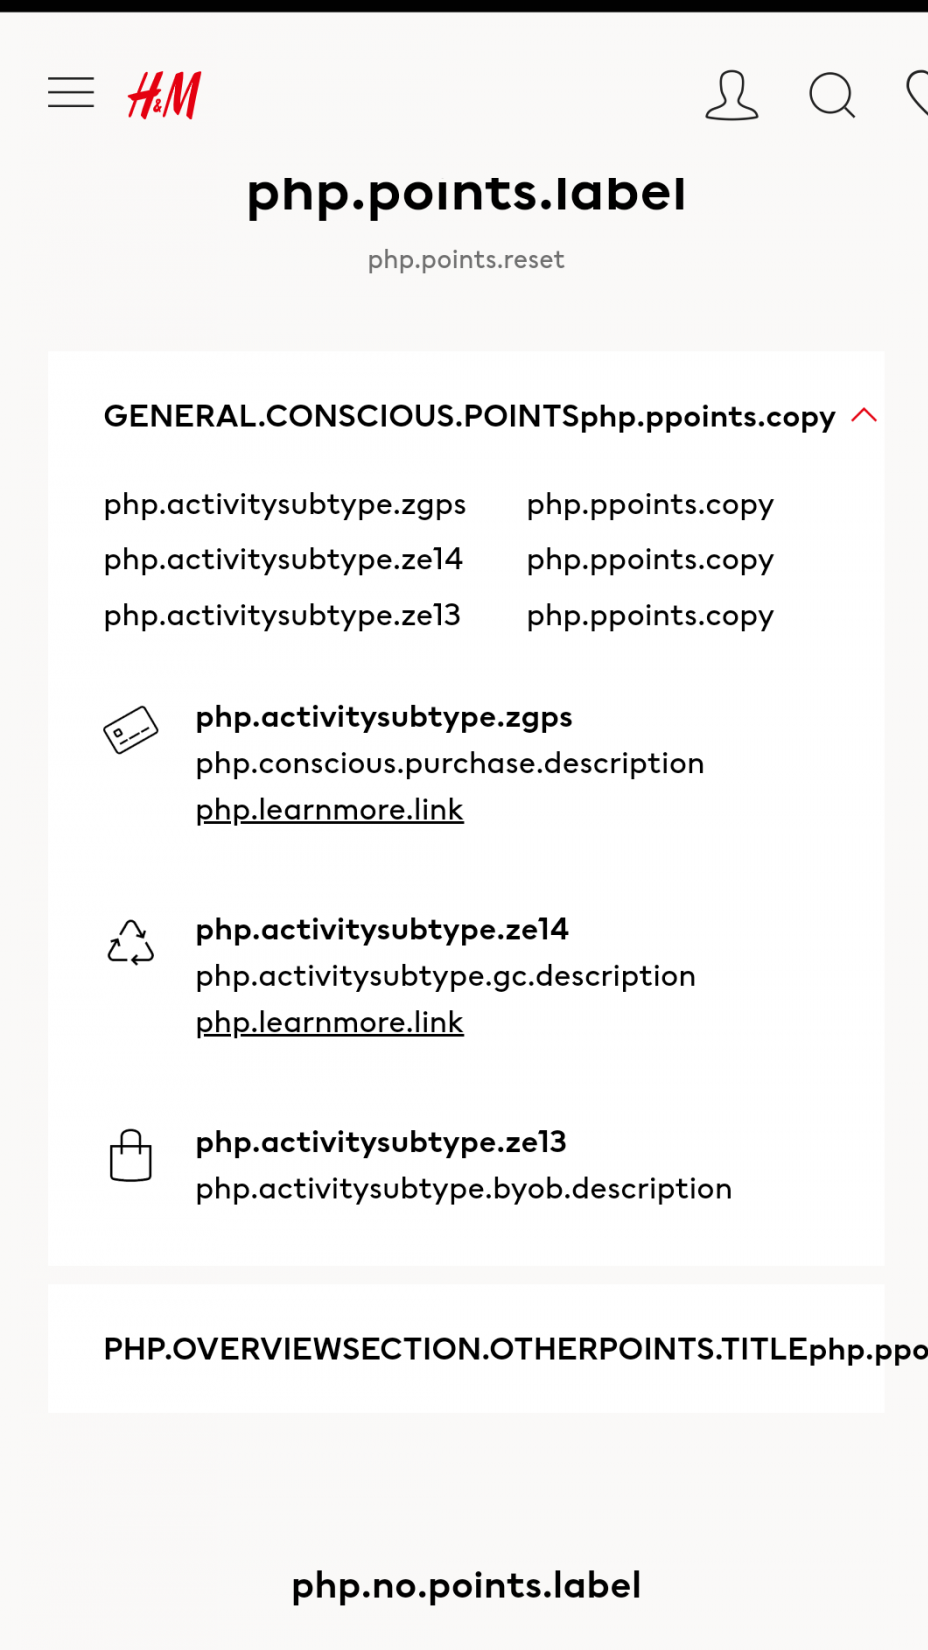
Task: Open learnmore link under conscious purchase description
Action: click(330, 810)
